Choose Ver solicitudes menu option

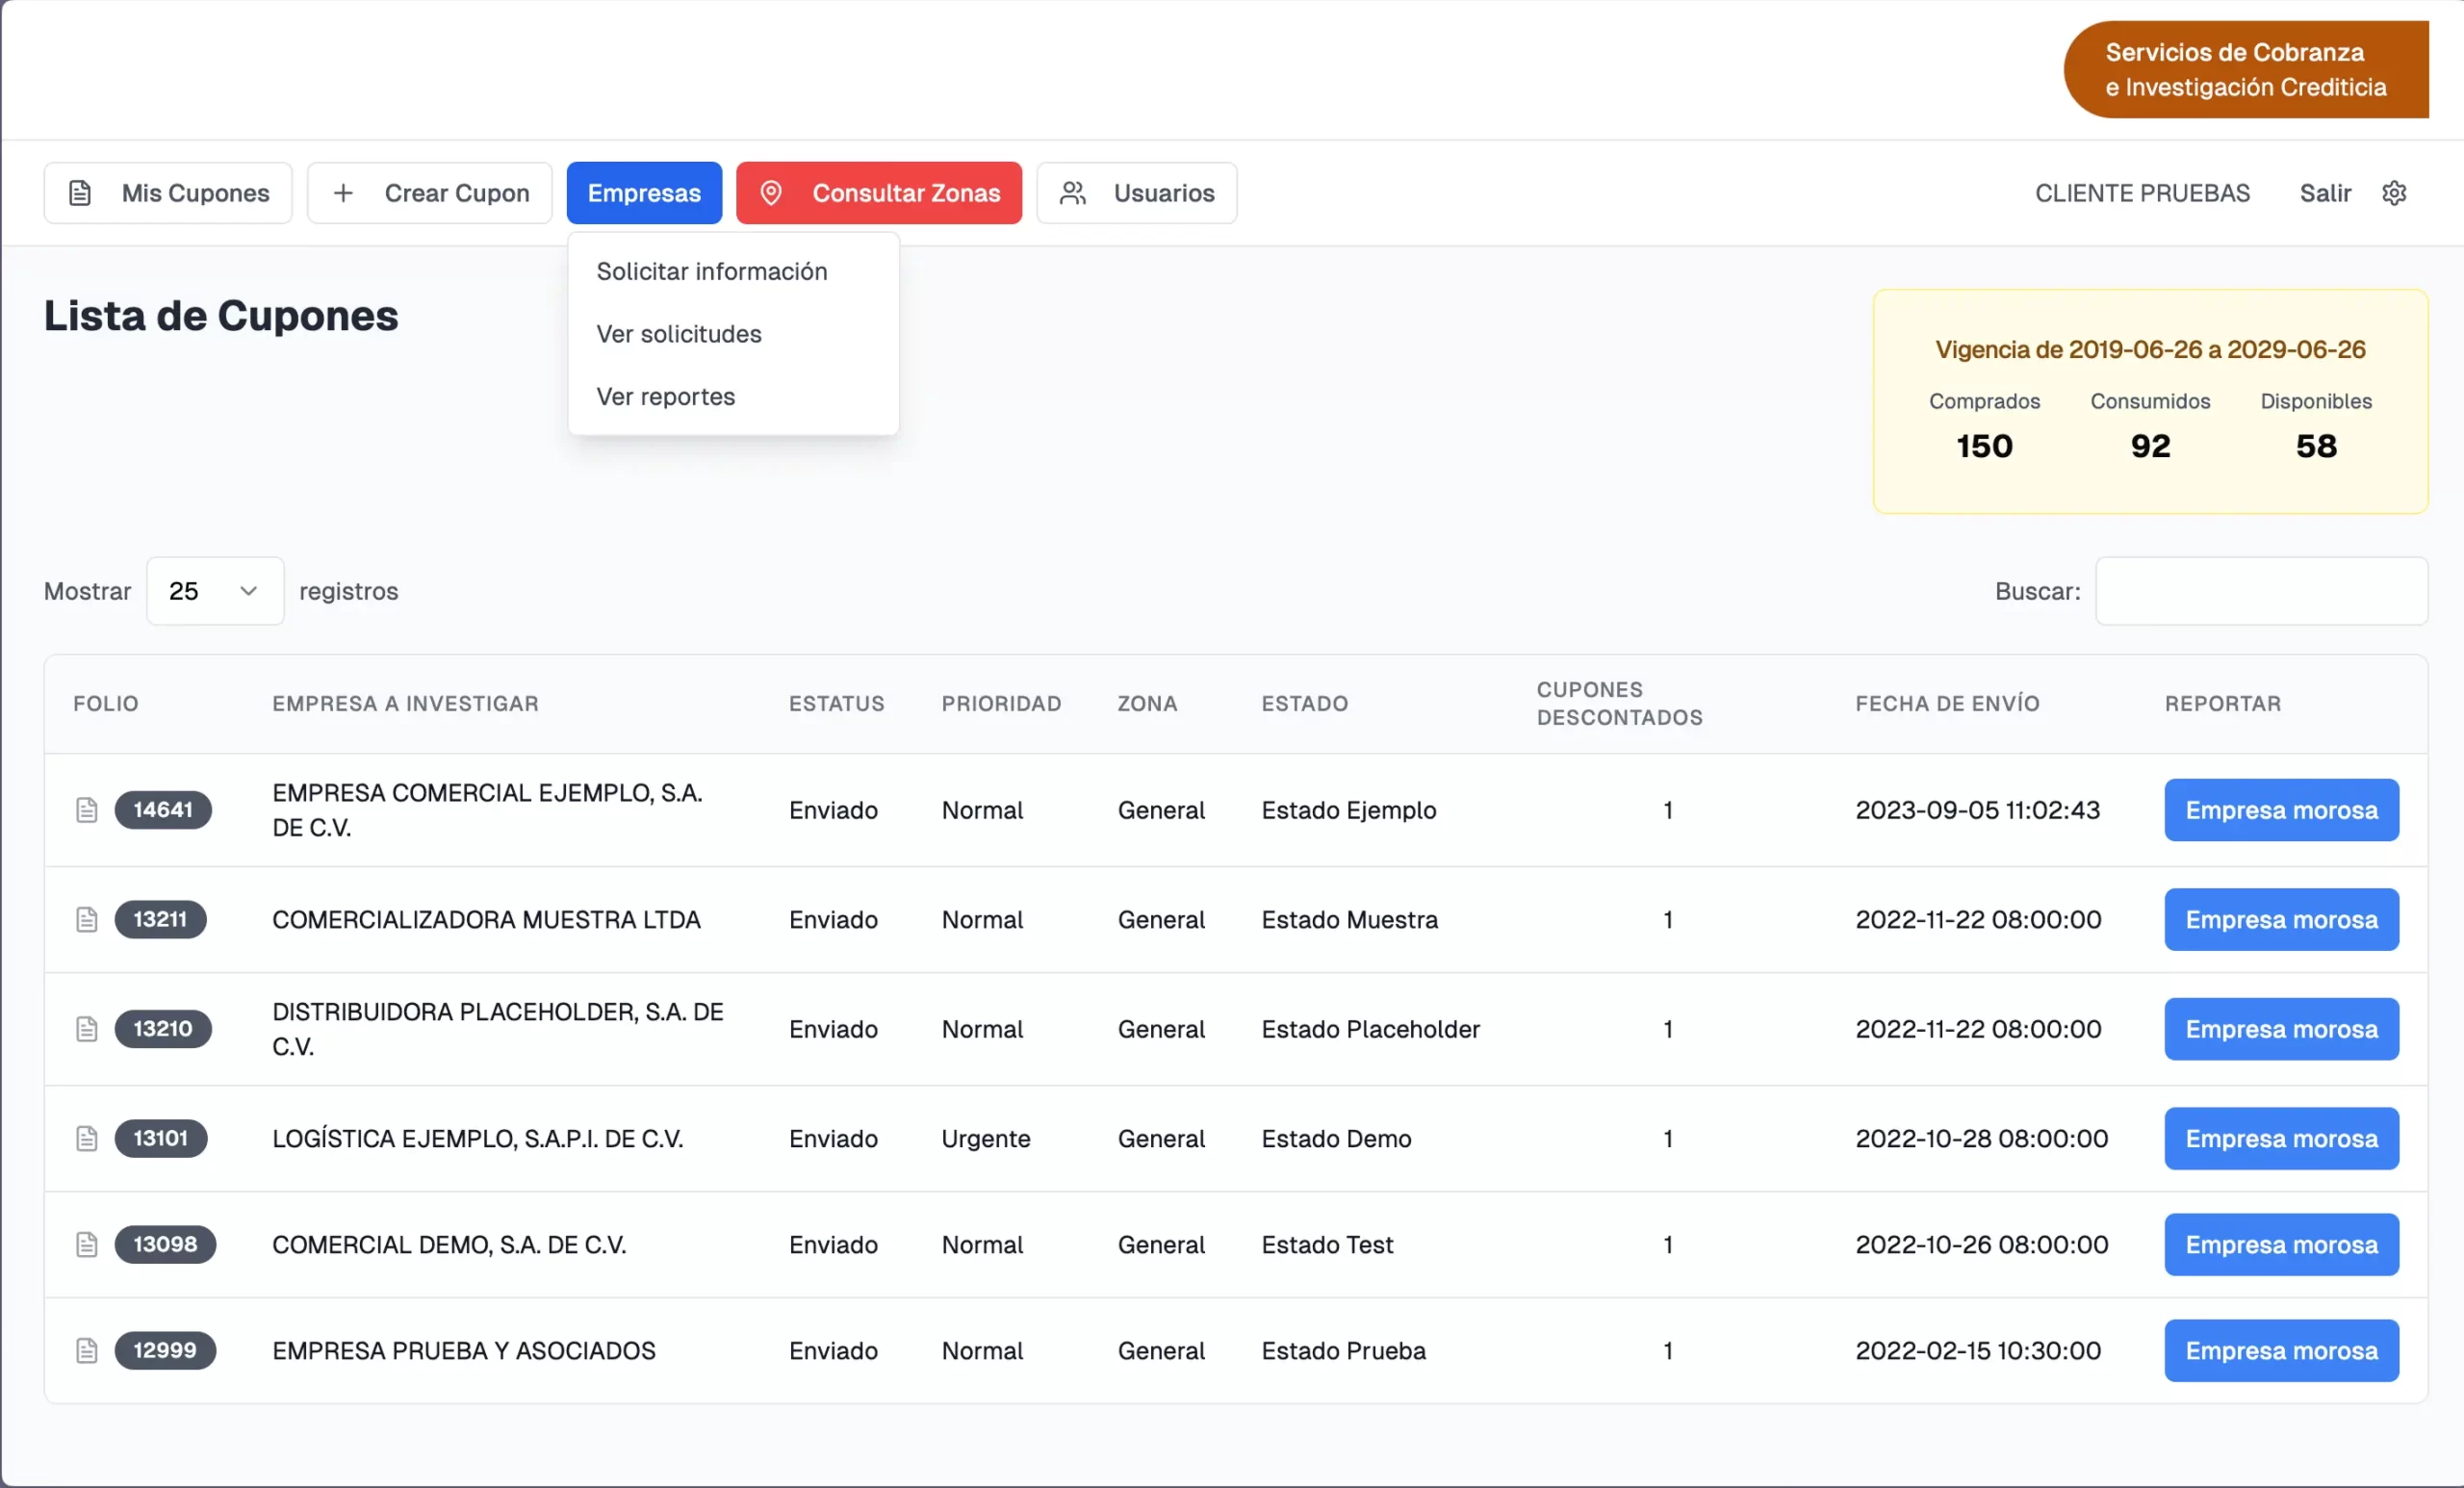click(x=678, y=334)
